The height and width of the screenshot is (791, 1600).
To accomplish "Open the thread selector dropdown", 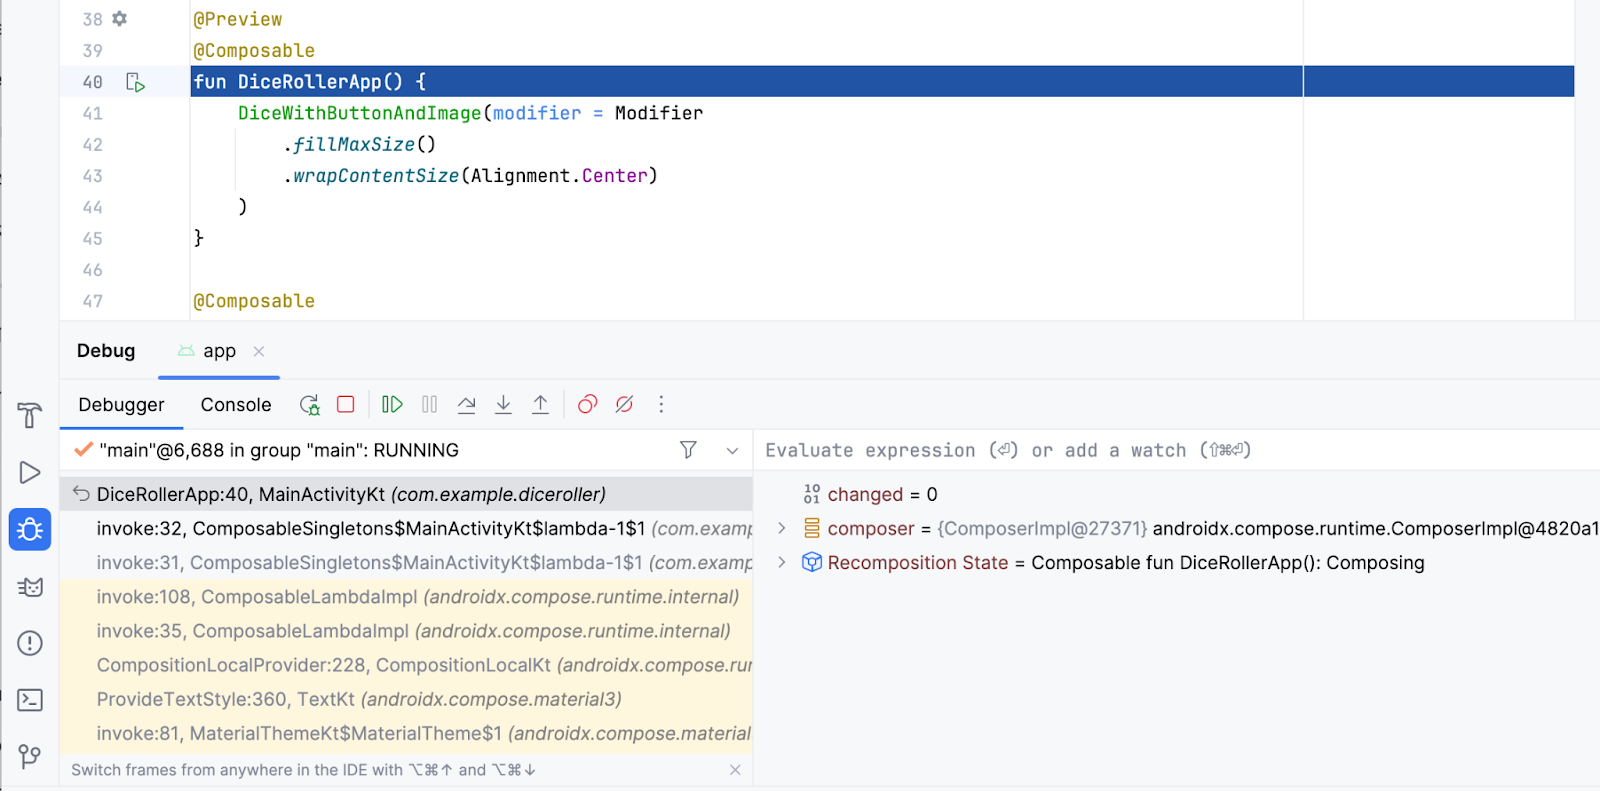I will (x=732, y=451).
